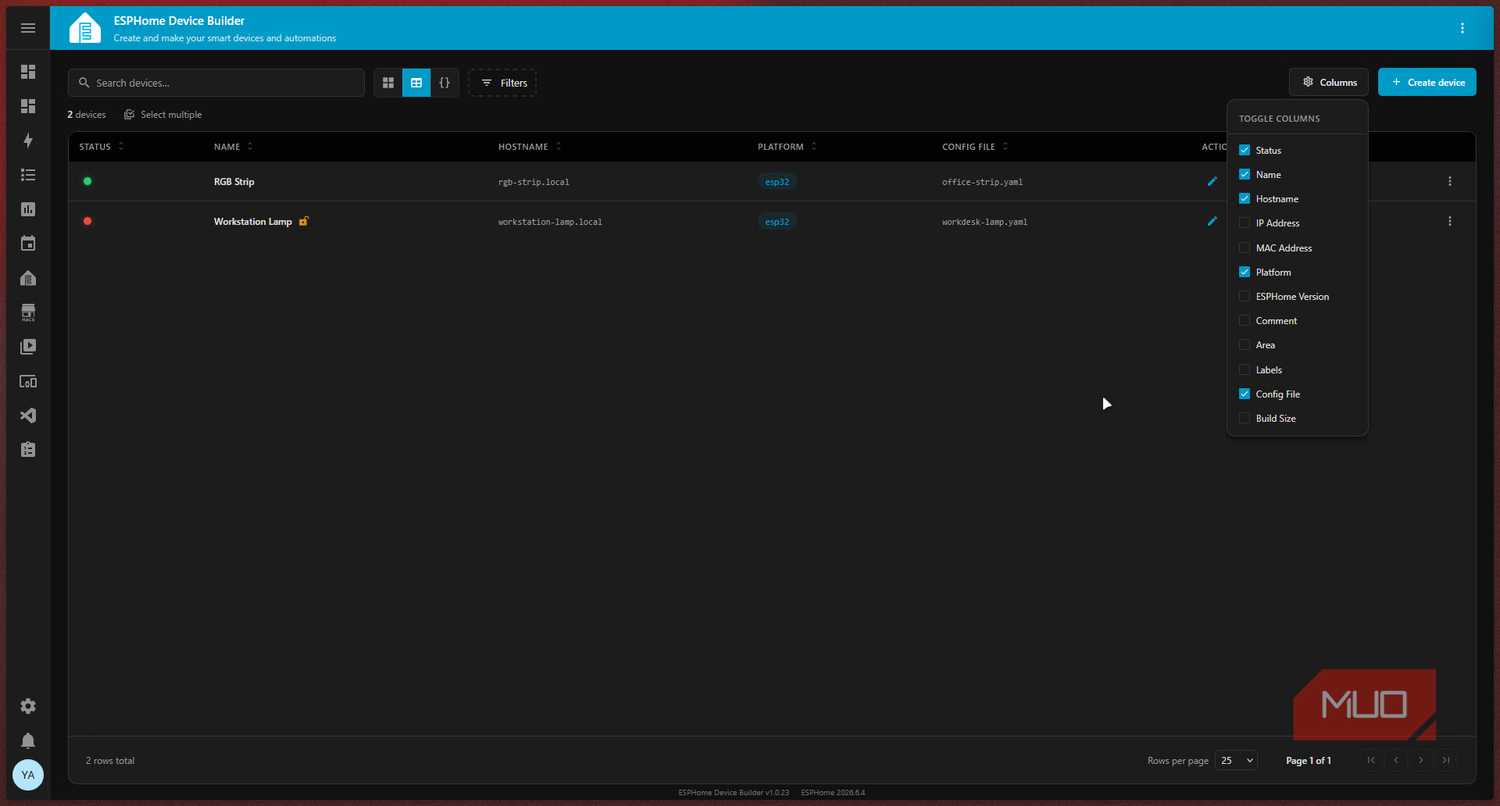Open the Logbook list sidebar icon

(28, 175)
